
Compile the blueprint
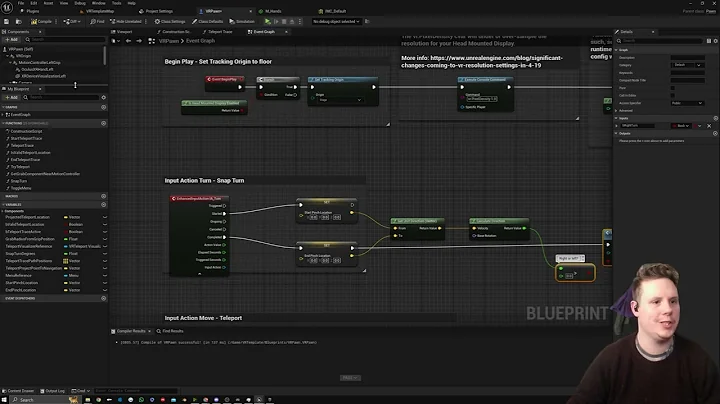tap(41, 22)
